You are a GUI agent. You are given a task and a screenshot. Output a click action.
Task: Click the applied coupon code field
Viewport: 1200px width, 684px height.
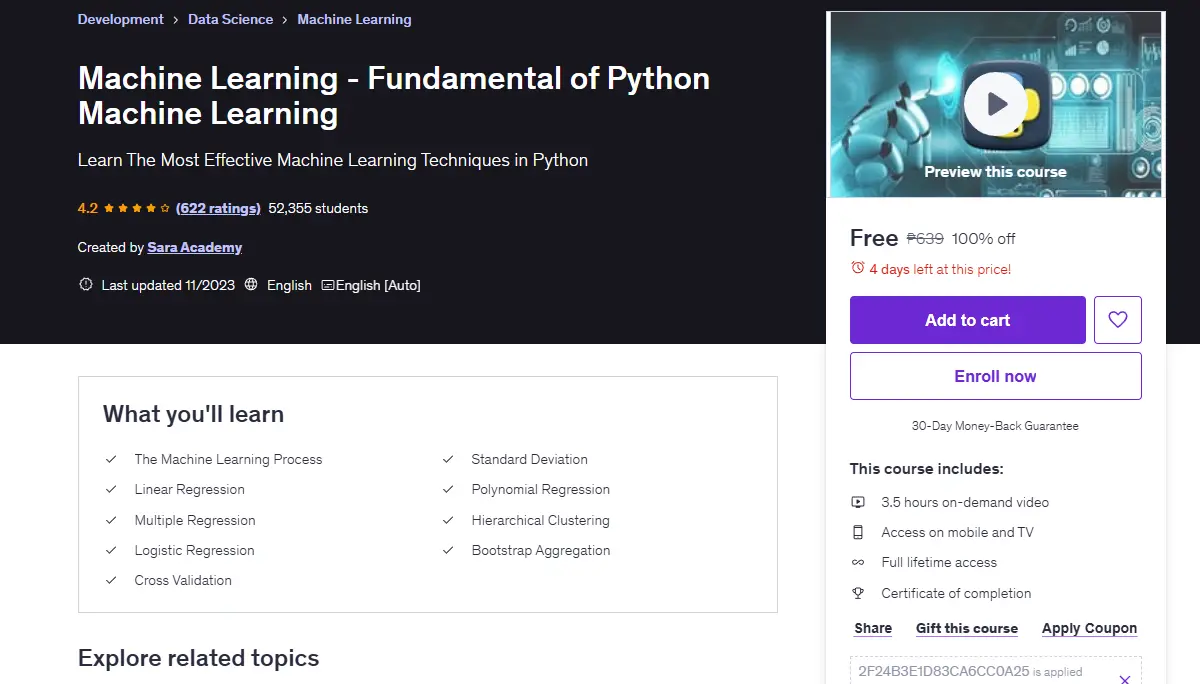[x=996, y=671]
